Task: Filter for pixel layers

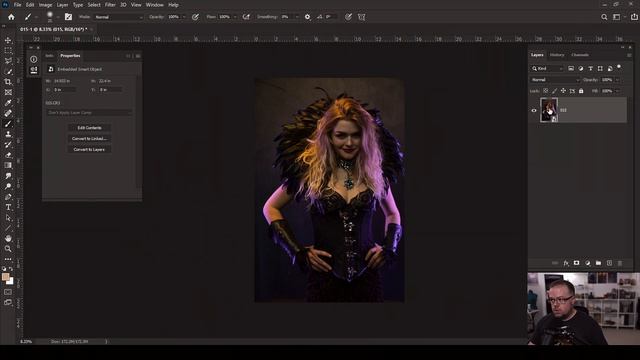Action: (x=571, y=69)
